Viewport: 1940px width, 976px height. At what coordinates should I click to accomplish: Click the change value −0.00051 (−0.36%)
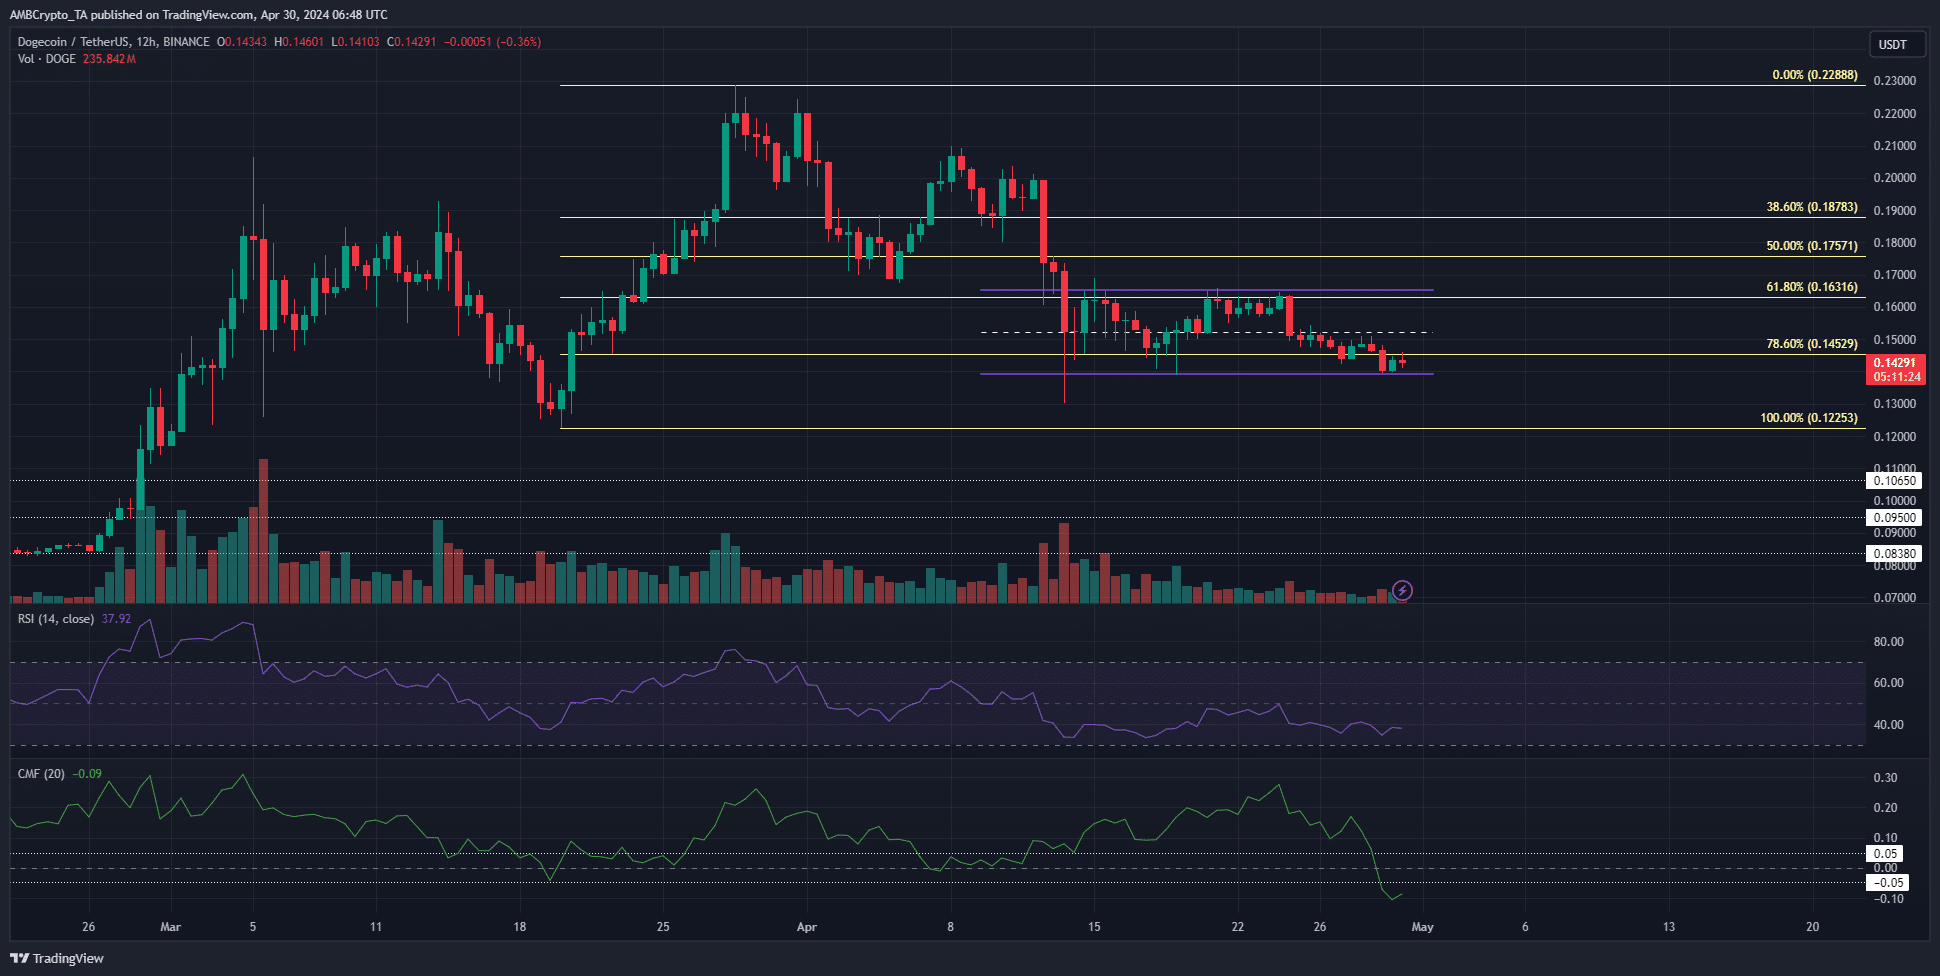(x=492, y=42)
